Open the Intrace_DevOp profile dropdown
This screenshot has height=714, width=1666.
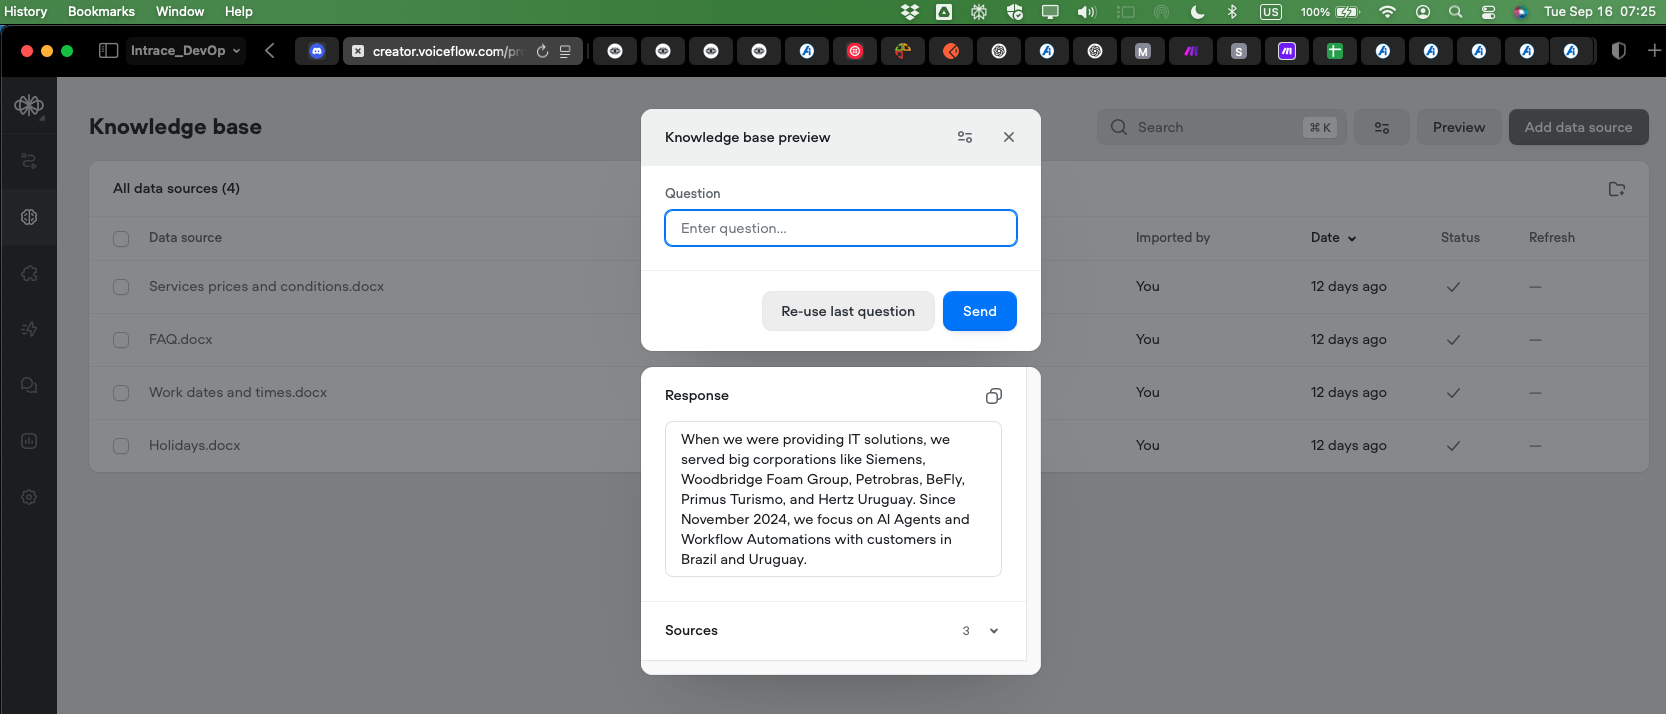186,50
